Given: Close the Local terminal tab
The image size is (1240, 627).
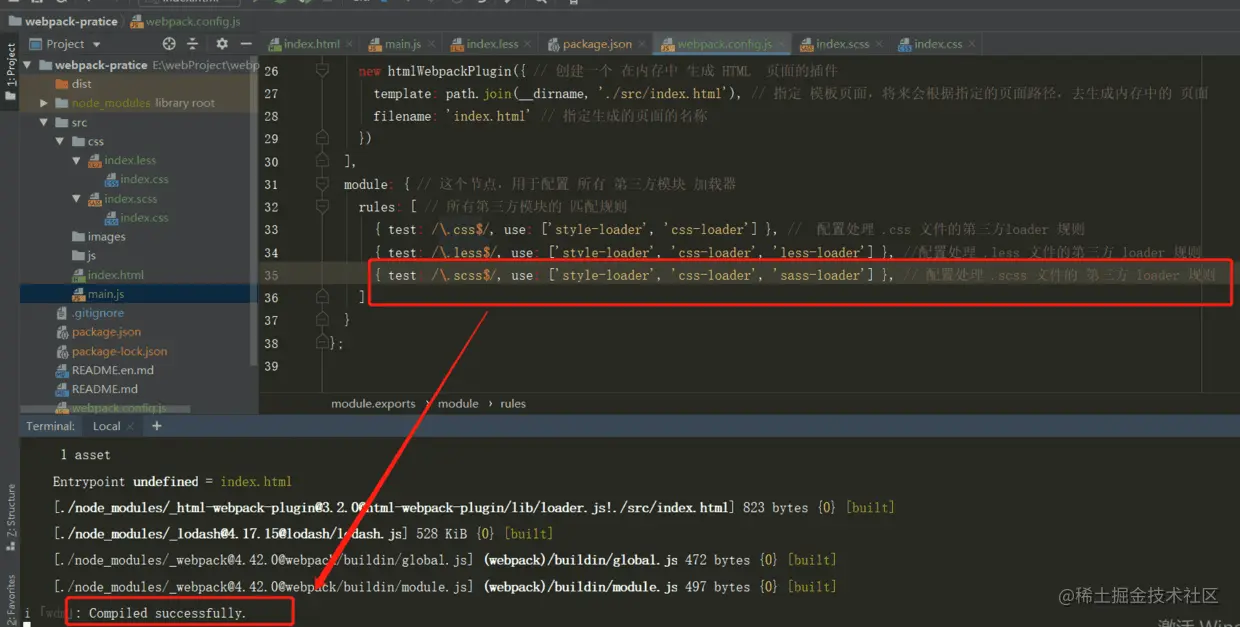Looking at the screenshot, I should 132,426.
